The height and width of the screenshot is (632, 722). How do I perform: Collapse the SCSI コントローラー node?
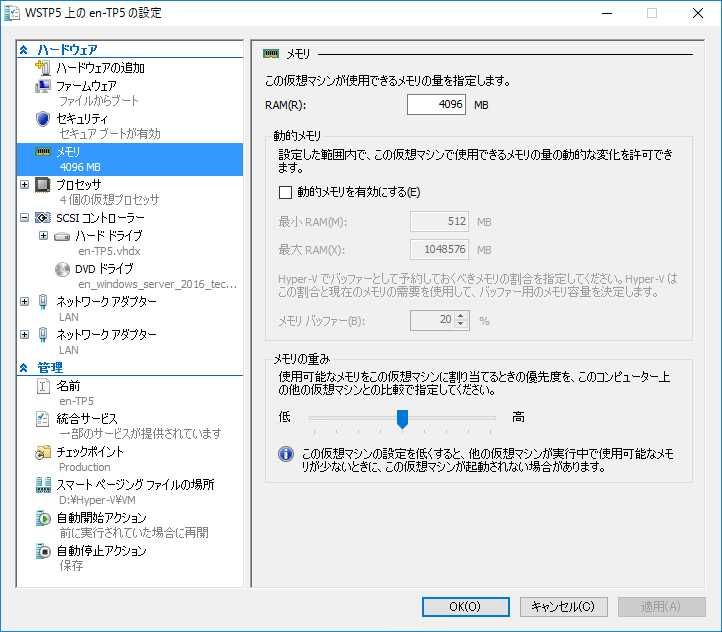pyautogui.click(x=24, y=218)
